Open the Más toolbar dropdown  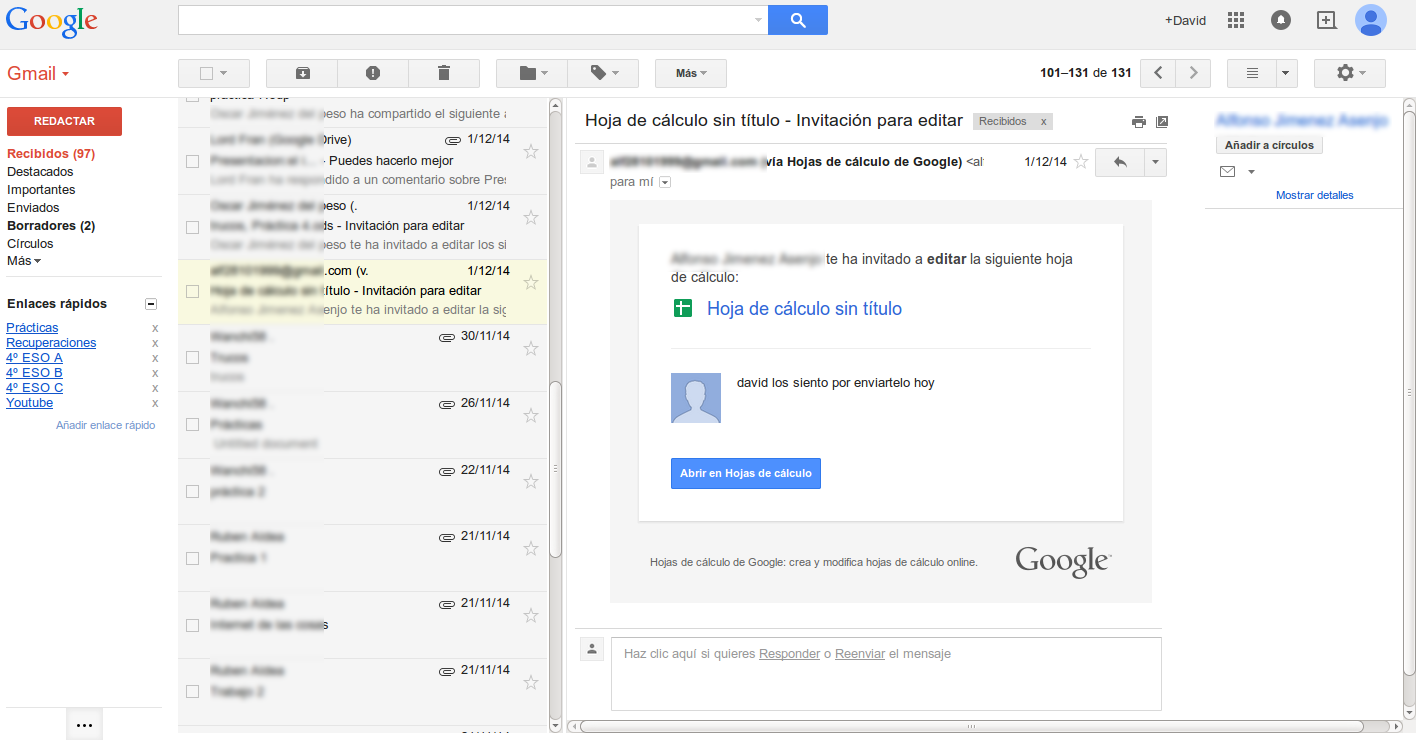click(691, 73)
